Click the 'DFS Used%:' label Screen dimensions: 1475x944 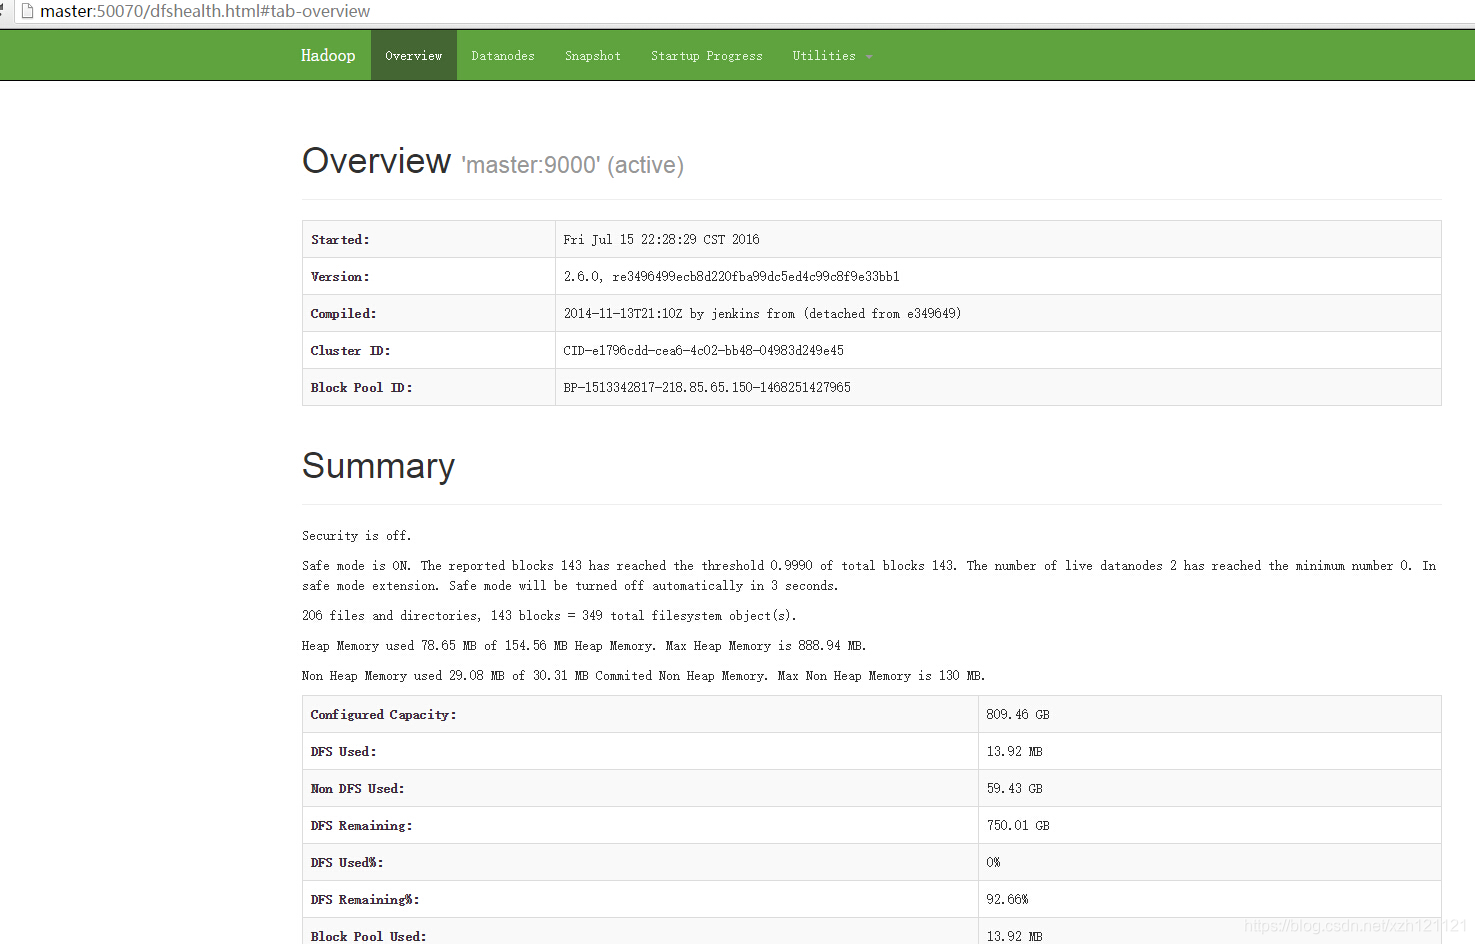coord(347,862)
